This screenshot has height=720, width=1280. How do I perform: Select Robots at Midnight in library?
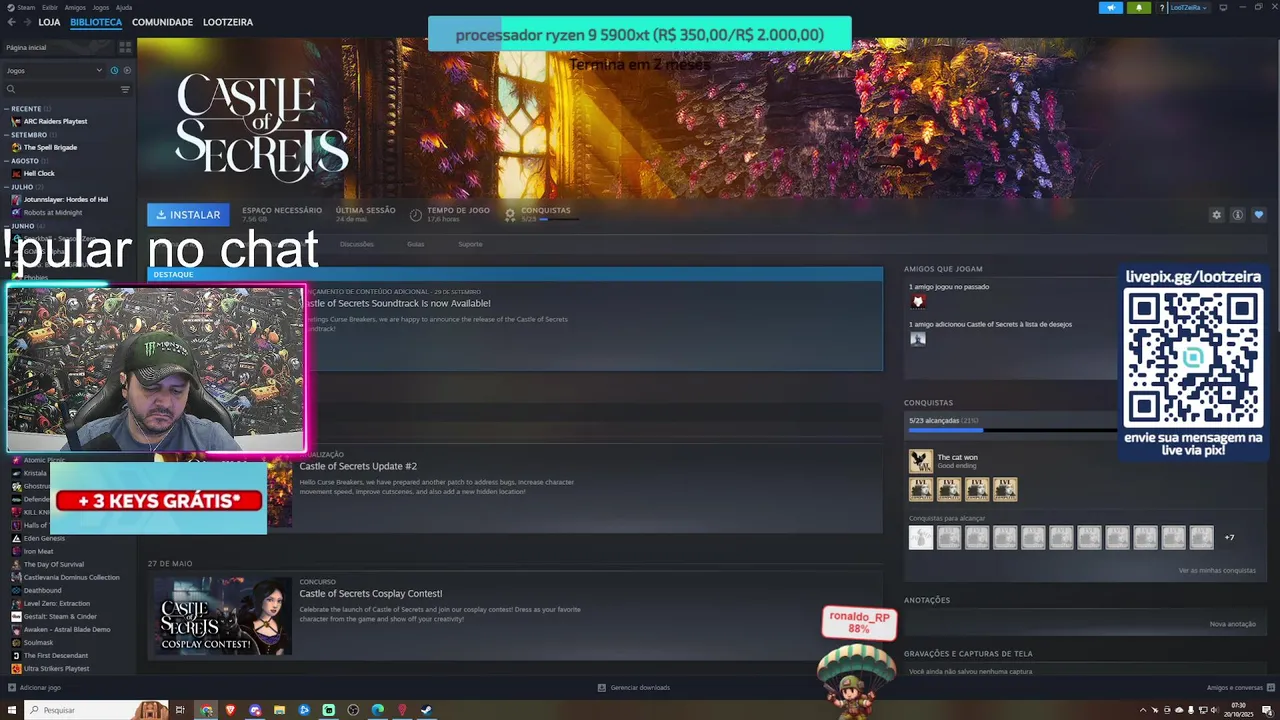53,212
